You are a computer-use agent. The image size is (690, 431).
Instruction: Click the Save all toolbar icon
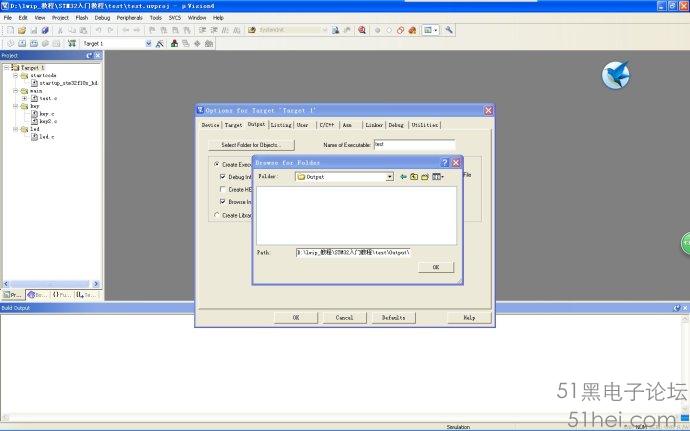[45, 30]
